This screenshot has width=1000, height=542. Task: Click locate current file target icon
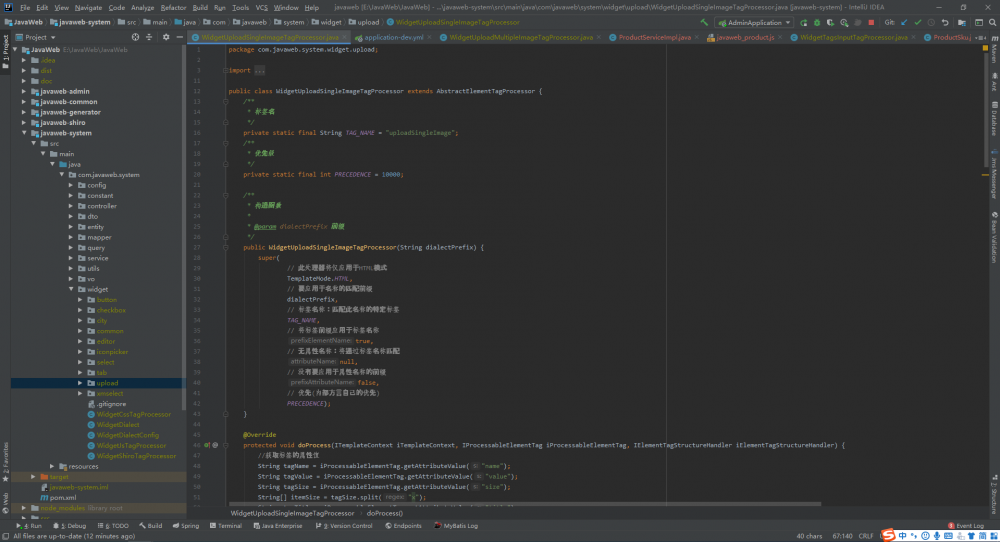137,37
